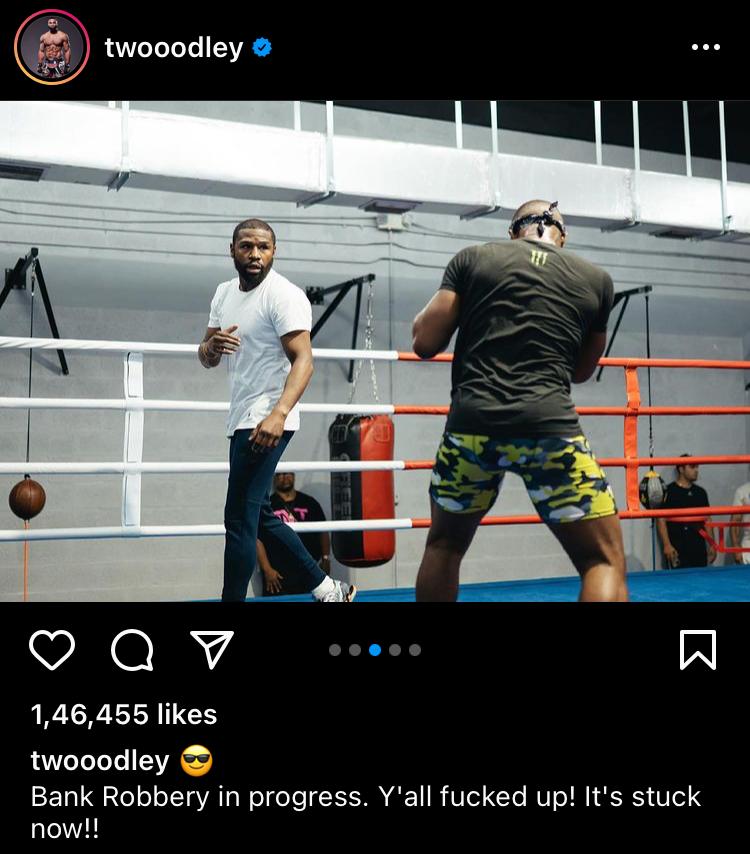Go to last carousel dot
Image resolution: width=750 pixels, height=854 pixels.
tap(415, 650)
